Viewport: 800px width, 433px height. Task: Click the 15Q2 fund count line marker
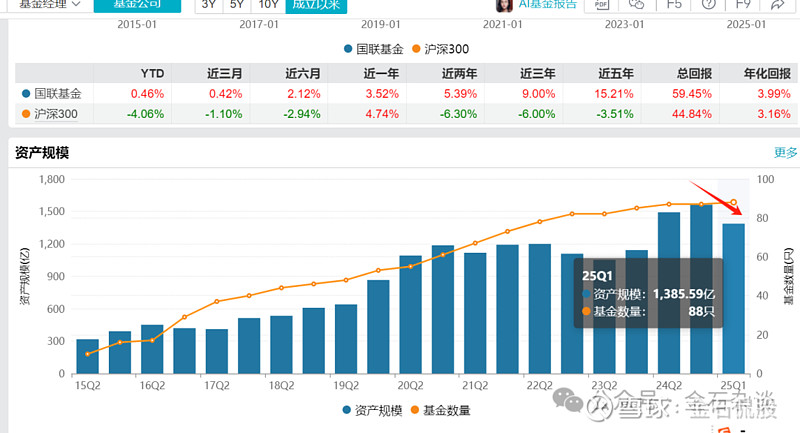pos(88,354)
